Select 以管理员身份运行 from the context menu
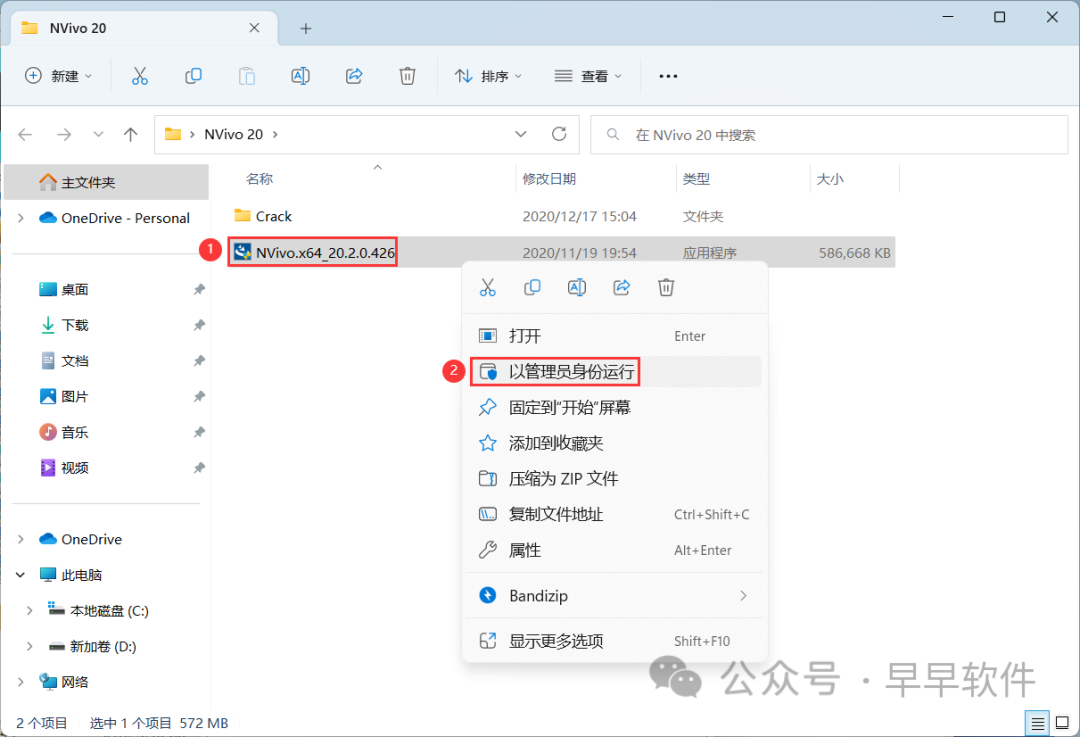1080x737 pixels. (x=571, y=372)
